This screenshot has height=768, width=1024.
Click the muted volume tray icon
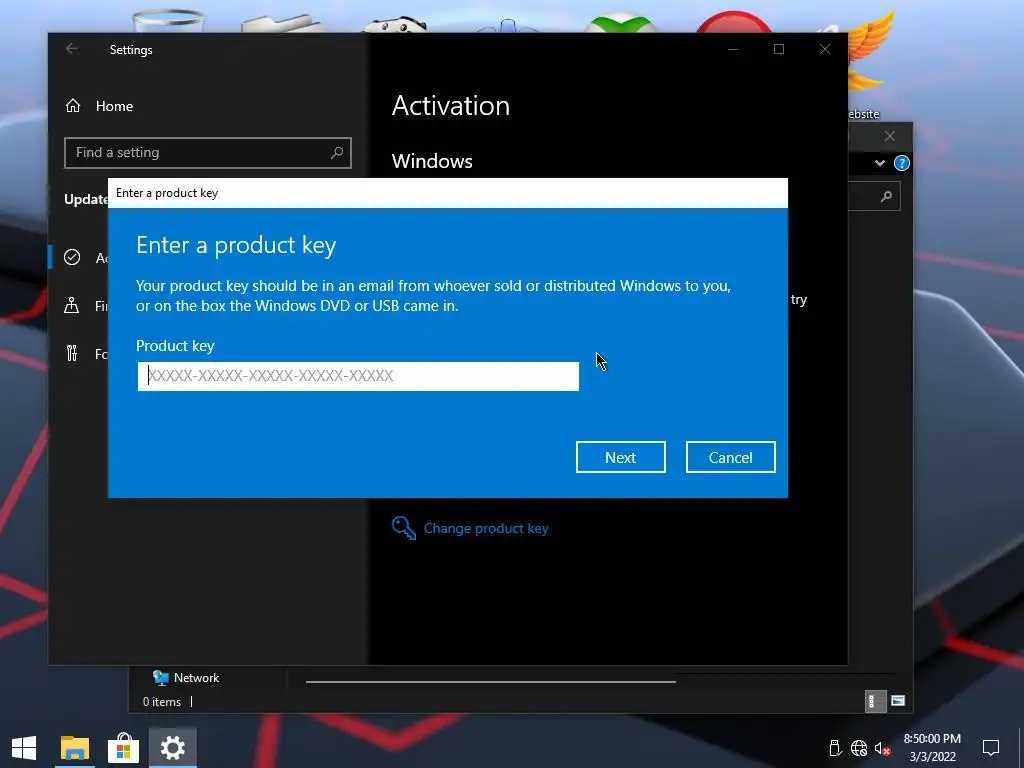click(x=882, y=748)
